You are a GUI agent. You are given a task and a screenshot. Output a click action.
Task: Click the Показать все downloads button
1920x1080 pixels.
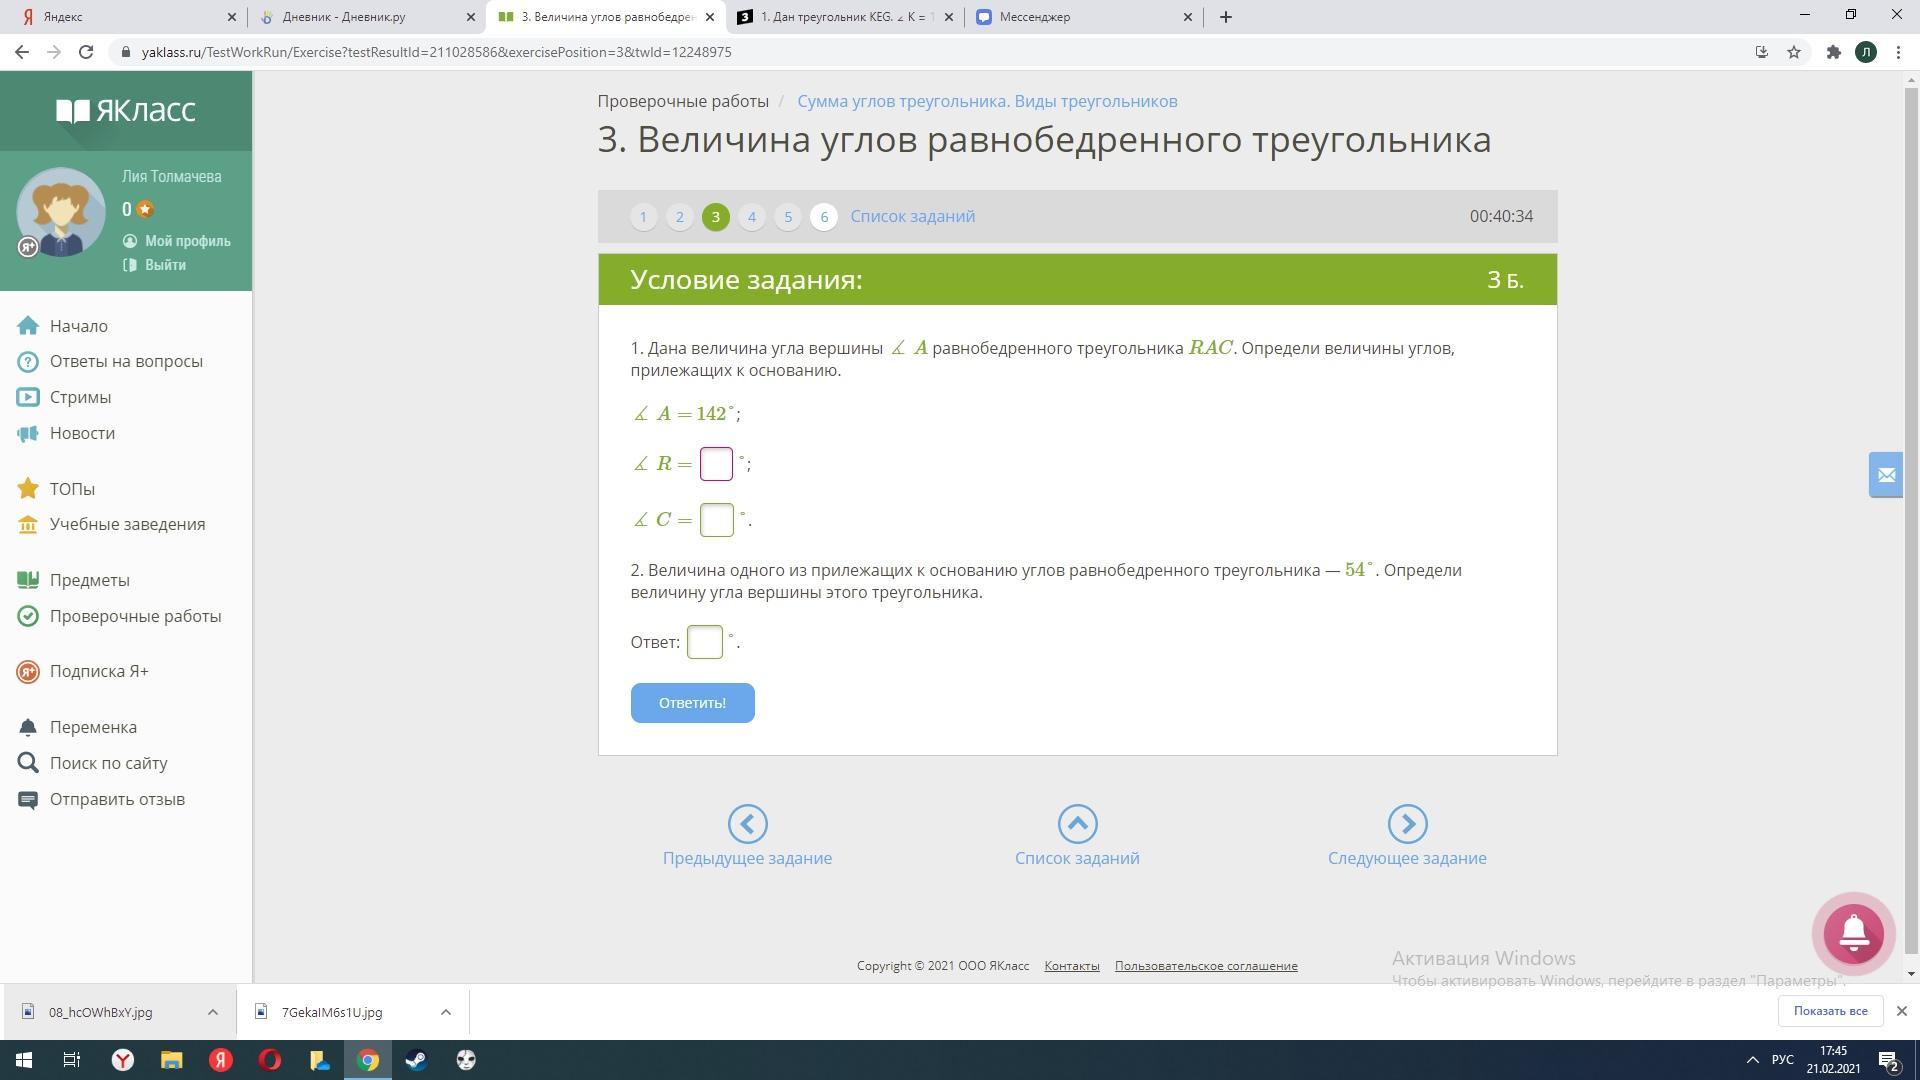pos(1829,1011)
